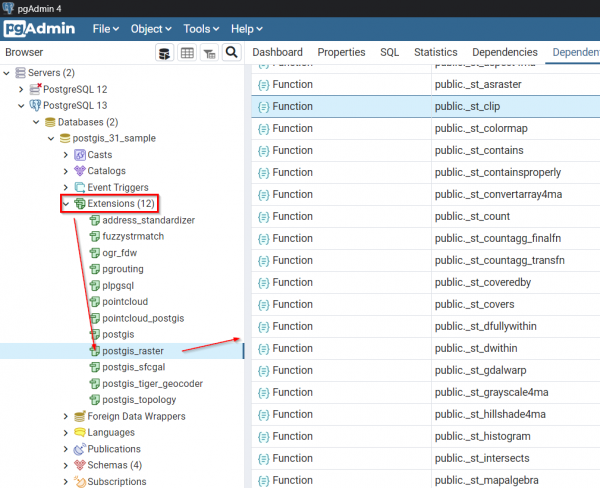This screenshot has width=600, height=488.
Task: Select the plpgsql extension
Action: pyautogui.click(x=118, y=286)
